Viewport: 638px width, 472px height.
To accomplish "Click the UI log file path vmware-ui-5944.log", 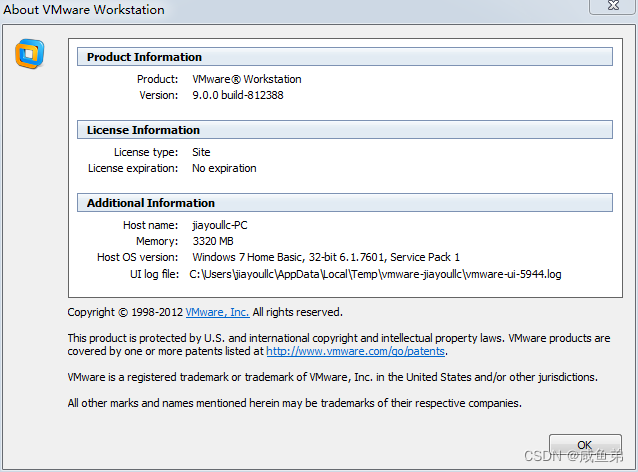I will pyautogui.click(x=375, y=274).
